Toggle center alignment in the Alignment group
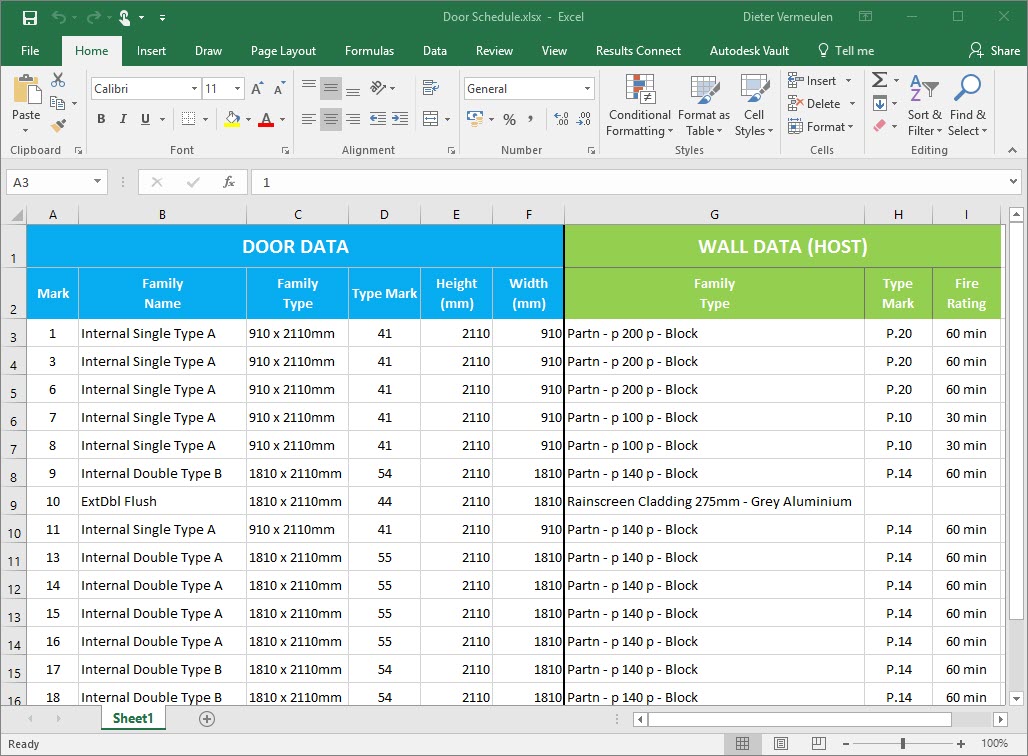Image resolution: width=1028 pixels, height=756 pixels. [x=330, y=120]
